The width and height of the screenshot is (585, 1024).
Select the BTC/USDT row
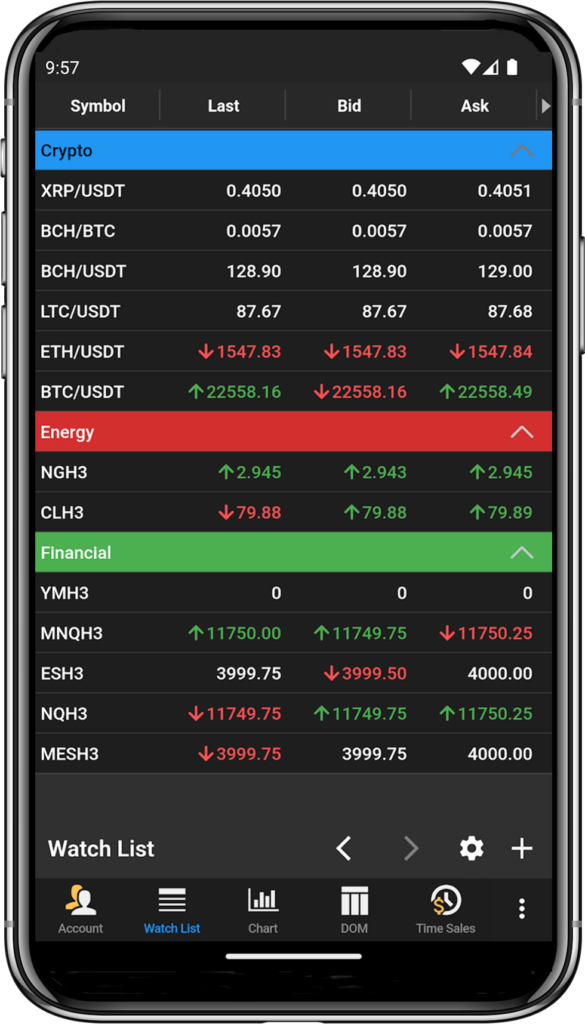pos(294,392)
